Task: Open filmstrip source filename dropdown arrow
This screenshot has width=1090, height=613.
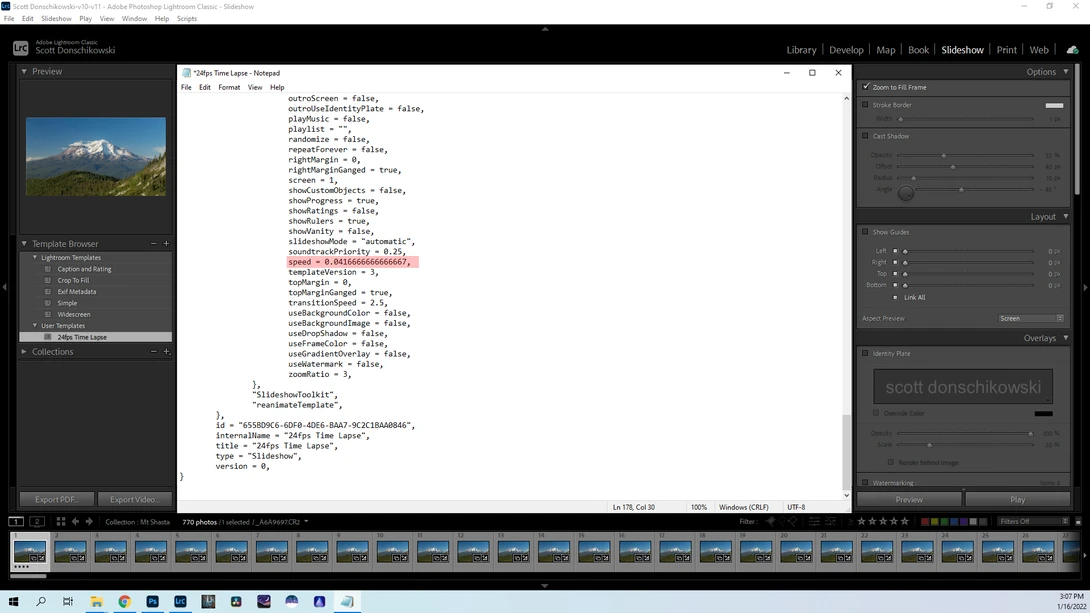Action: (x=306, y=522)
